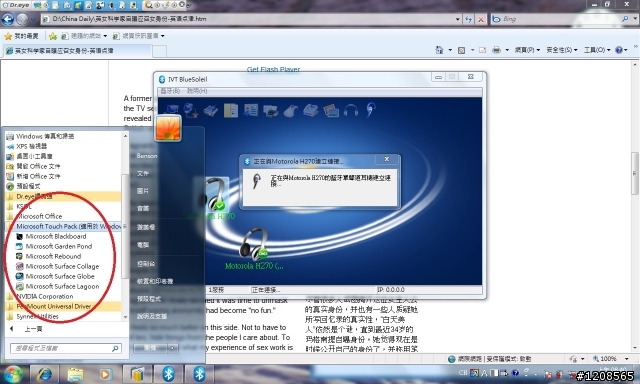
Task: Launch Microsoft Garden Pond
Action: pos(58,246)
